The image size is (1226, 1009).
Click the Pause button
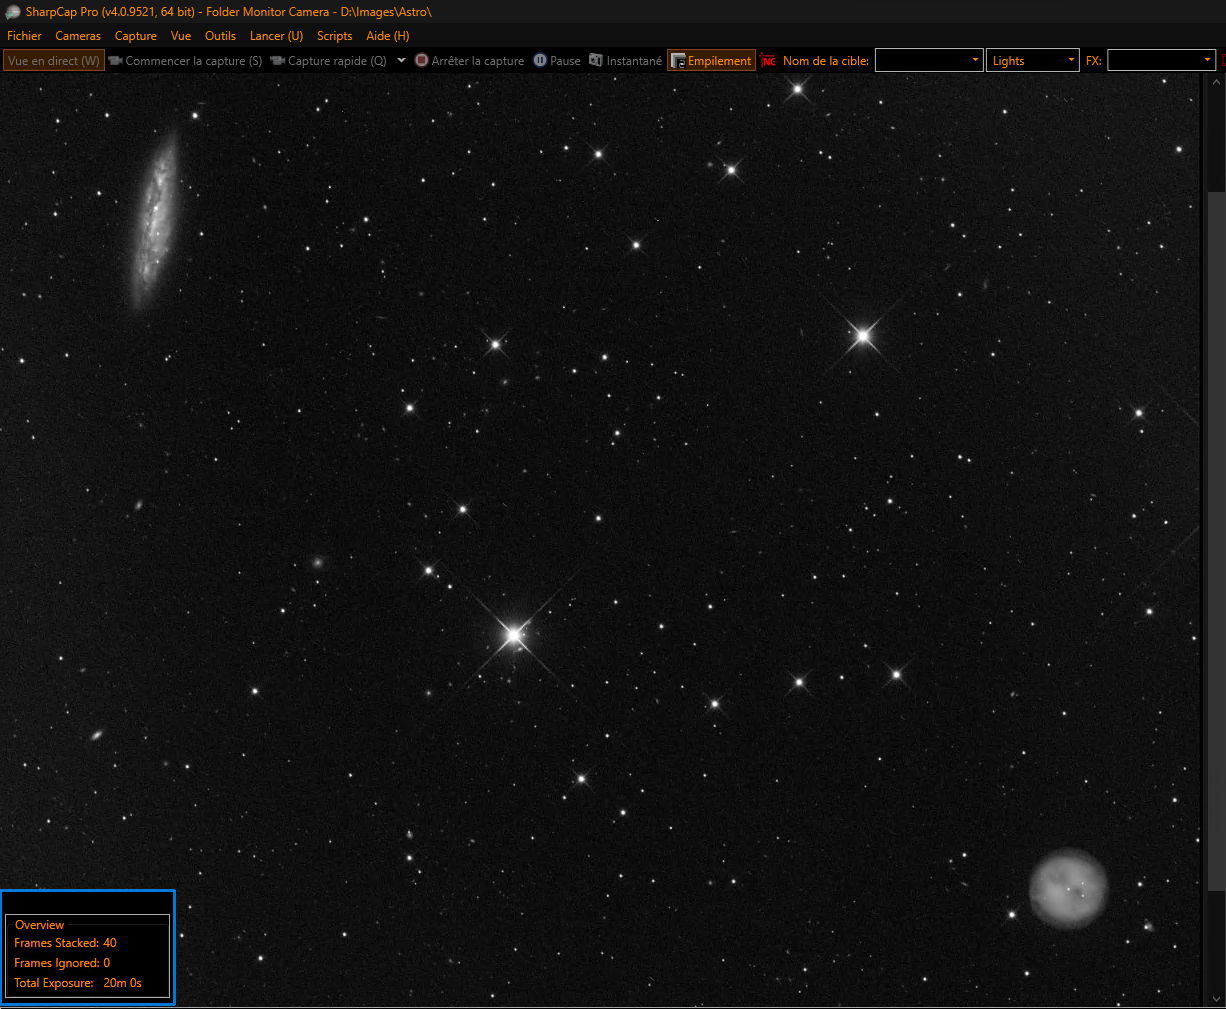click(x=557, y=61)
